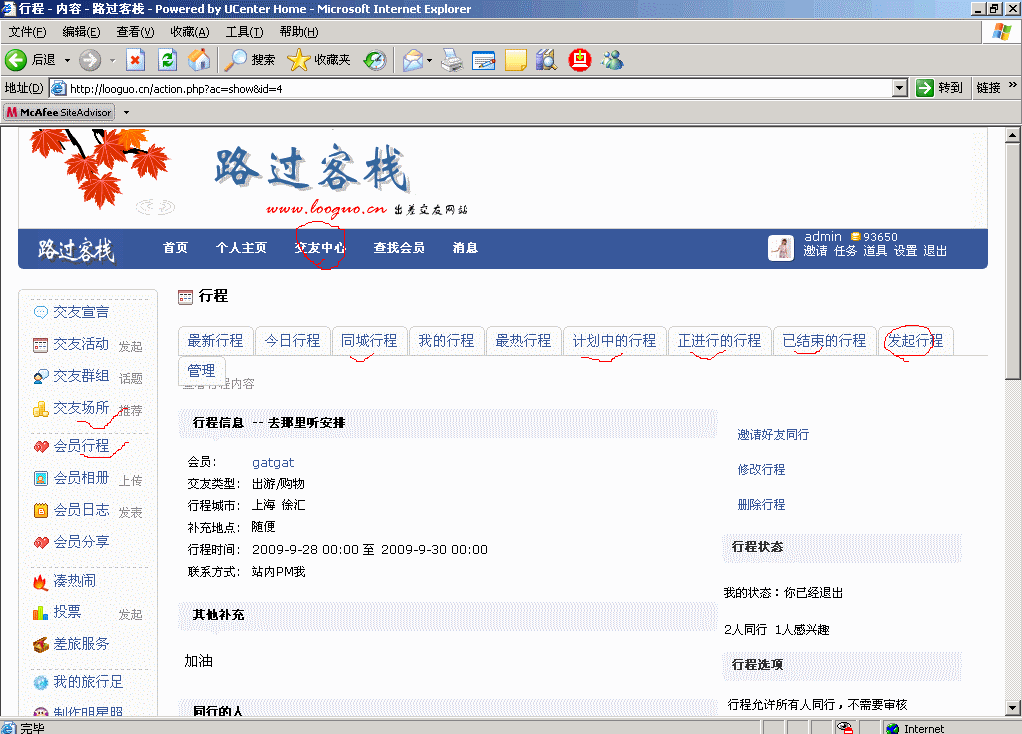The height and width of the screenshot is (734, 1022).
Task: Refresh the page with the green arrows icon
Action: (x=168, y=60)
